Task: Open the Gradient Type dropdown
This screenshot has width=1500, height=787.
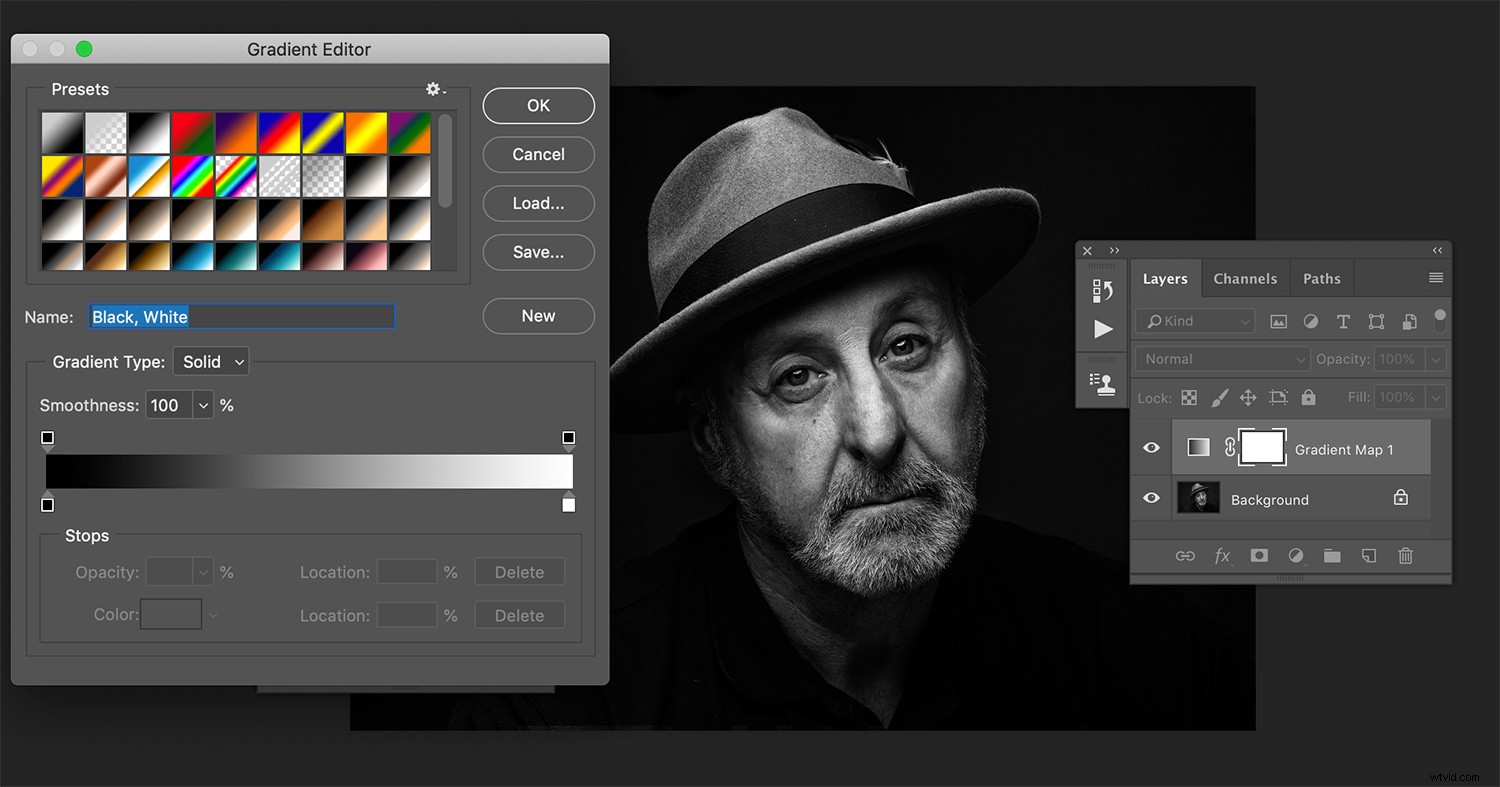Action: pyautogui.click(x=210, y=361)
